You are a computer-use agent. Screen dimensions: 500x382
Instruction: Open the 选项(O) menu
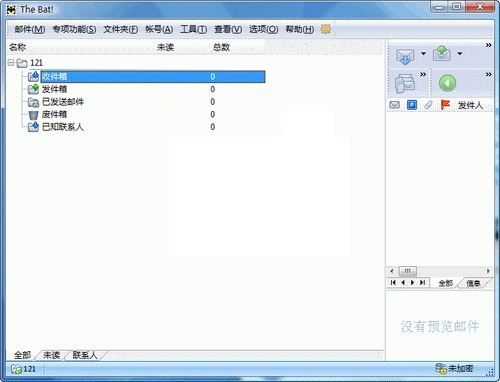pos(263,29)
